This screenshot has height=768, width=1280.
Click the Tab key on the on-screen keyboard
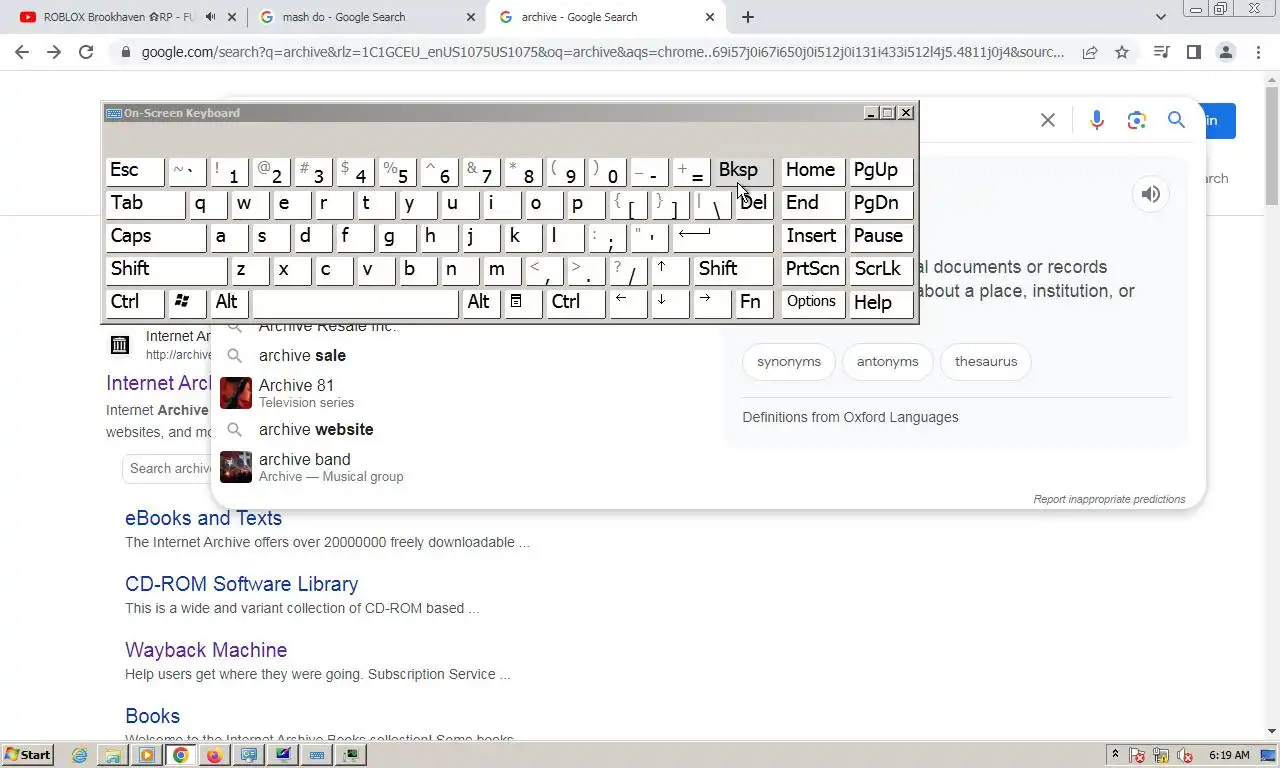pyautogui.click(x=145, y=204)
